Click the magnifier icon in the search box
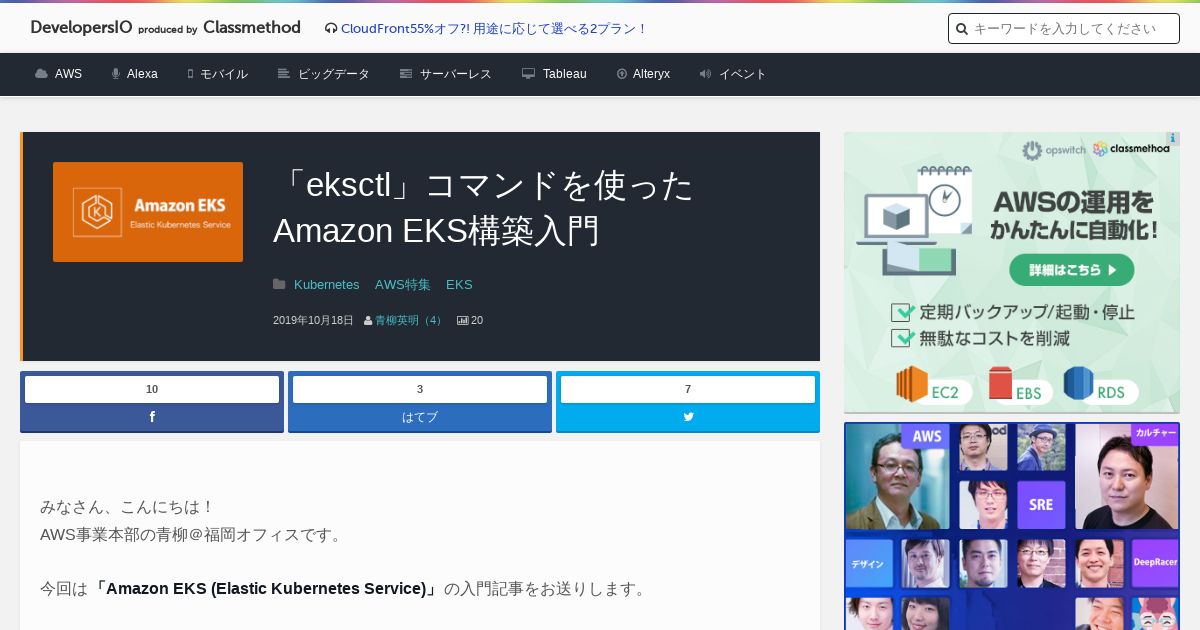Viewport: 1200px width, 630px height. (x=962, y=29)
